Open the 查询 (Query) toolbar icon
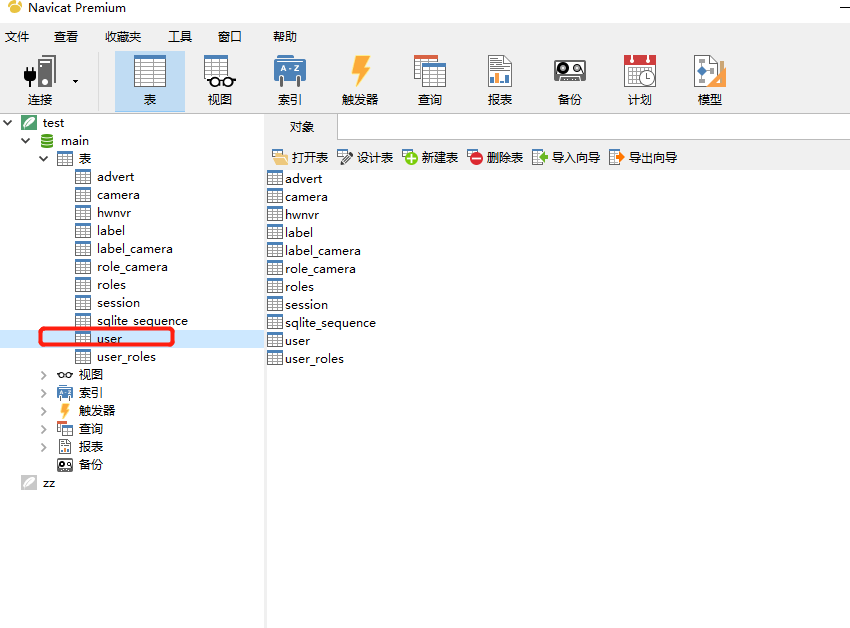 (x=429, y=80)
